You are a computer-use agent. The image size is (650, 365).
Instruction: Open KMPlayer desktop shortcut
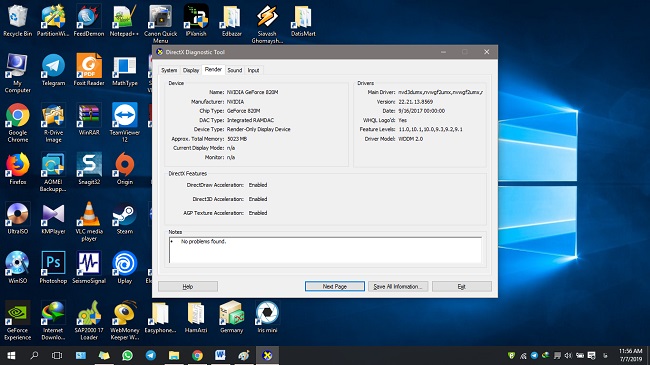(x=53, y=218)
